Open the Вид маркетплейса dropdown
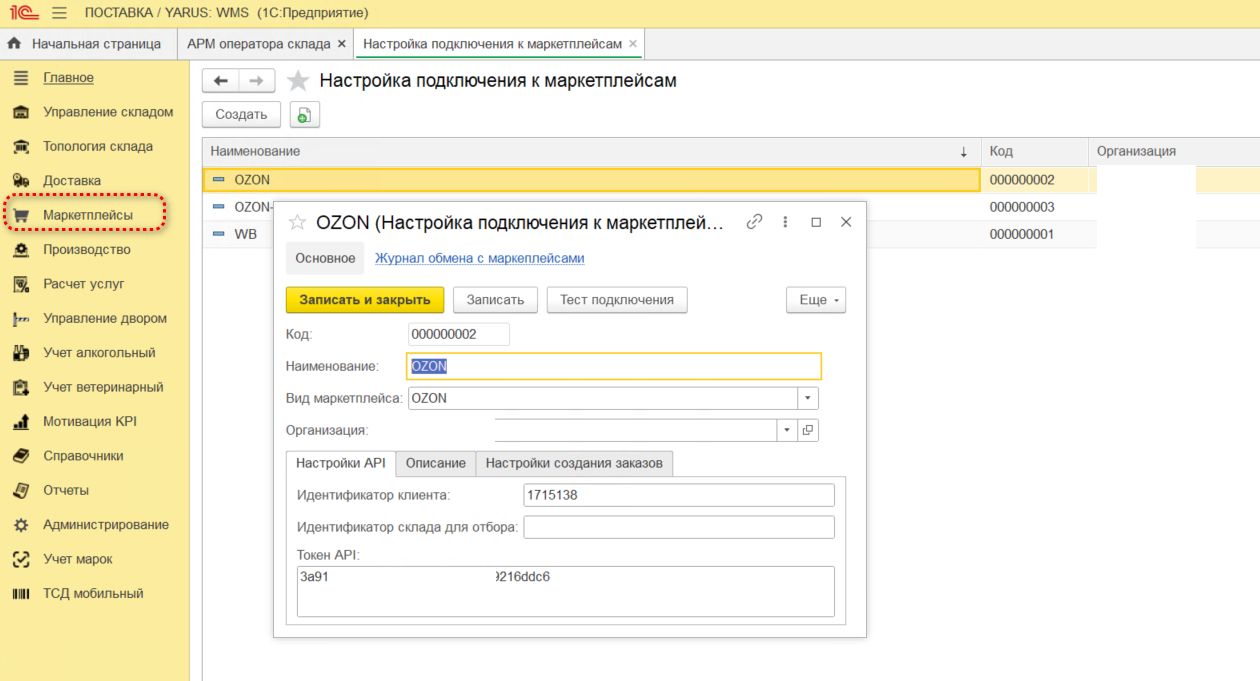This screenshot has width=1260, height=681. pyautogui.click(x=808, y=397)
